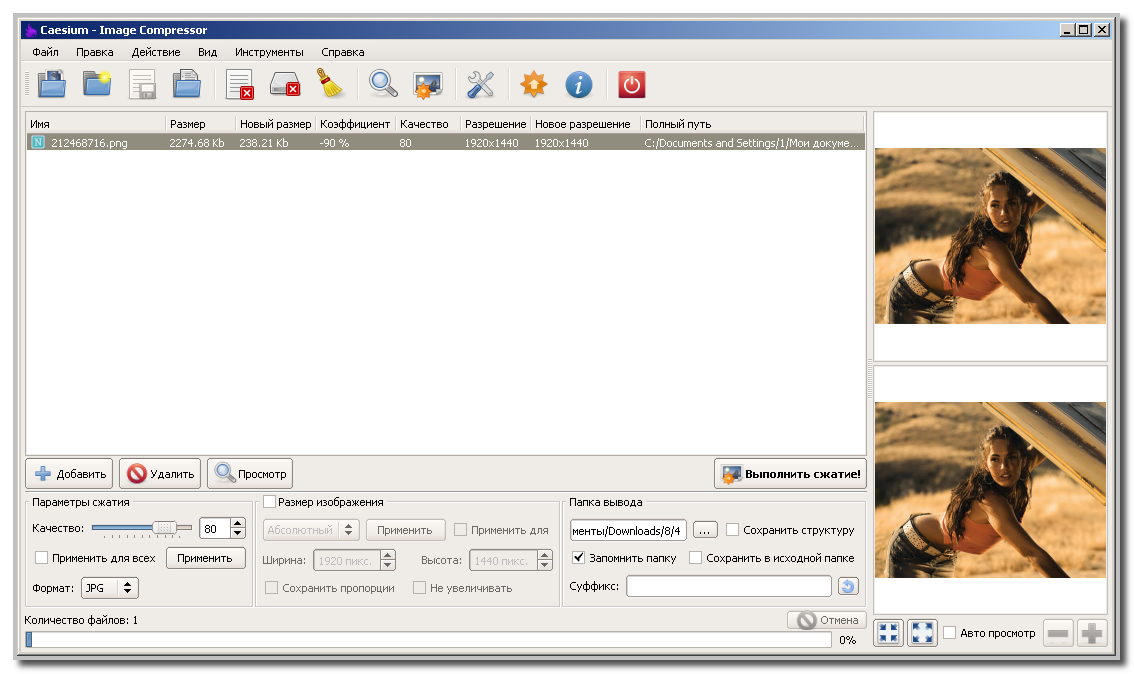Click the blue Info icon

pos(579,84)
